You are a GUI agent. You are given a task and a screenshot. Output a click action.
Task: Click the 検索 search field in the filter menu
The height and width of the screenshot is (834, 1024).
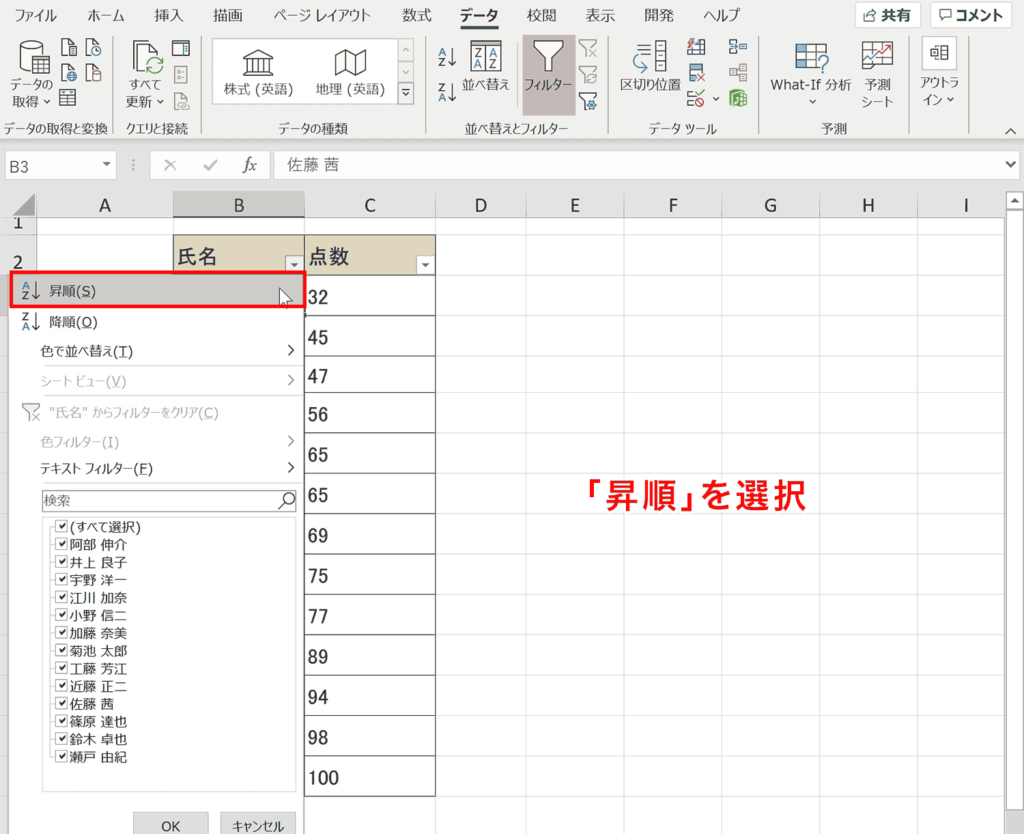169,501
